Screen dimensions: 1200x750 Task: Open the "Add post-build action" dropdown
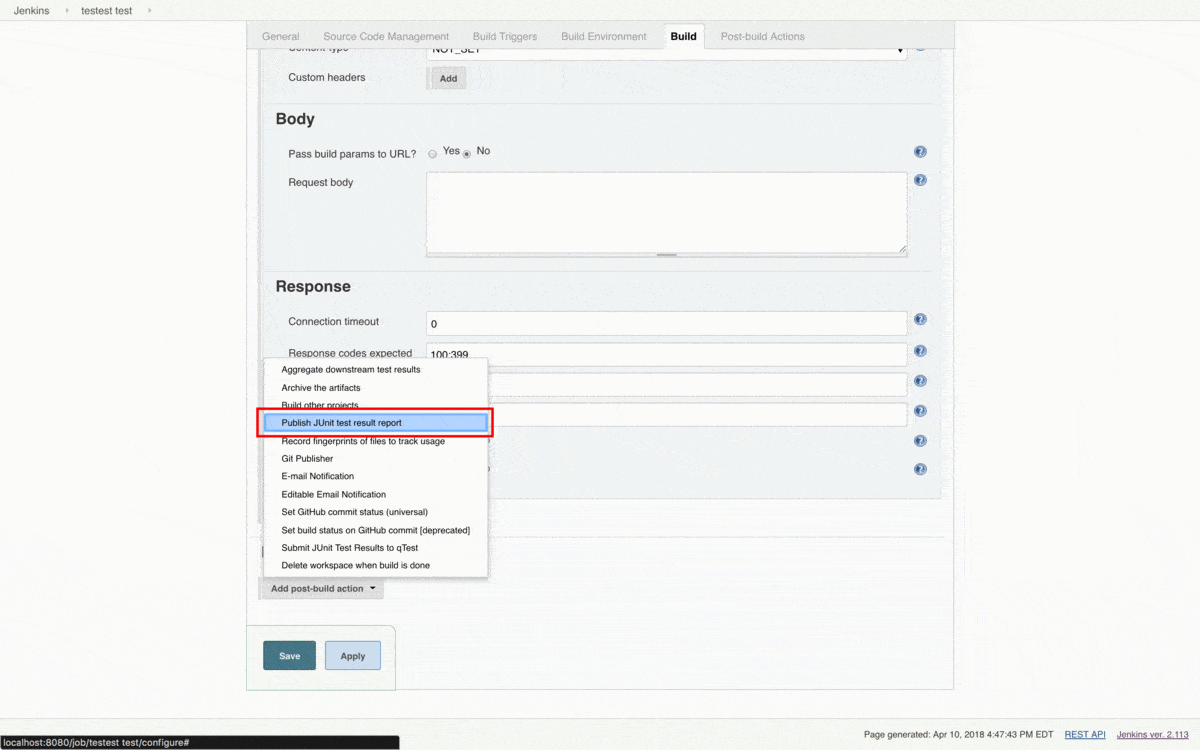point(321,589)
